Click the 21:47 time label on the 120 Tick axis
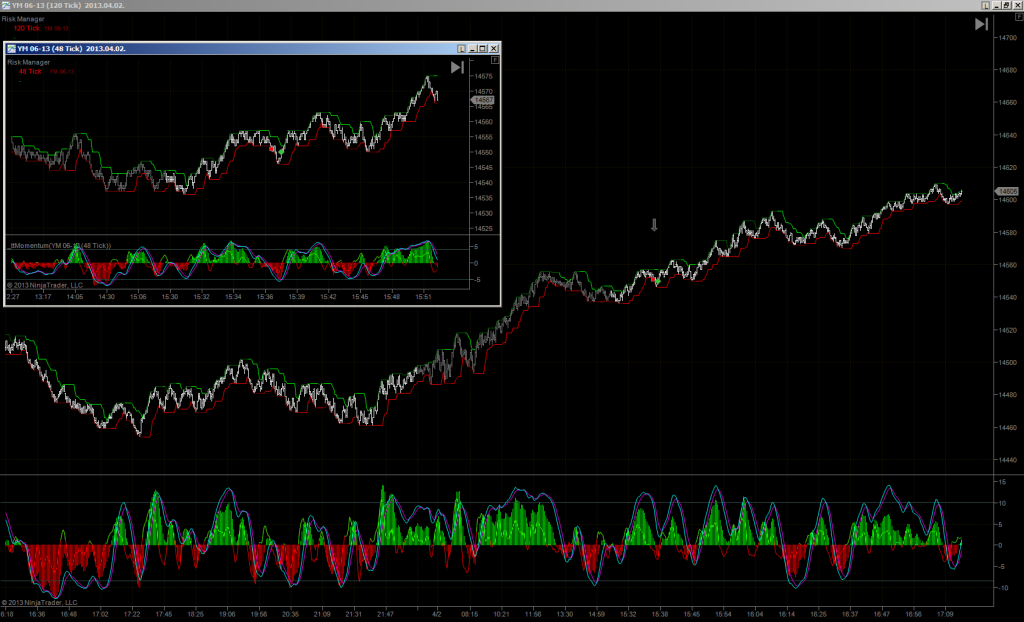Screen dimensions: 1024x622 click(385, 614)
